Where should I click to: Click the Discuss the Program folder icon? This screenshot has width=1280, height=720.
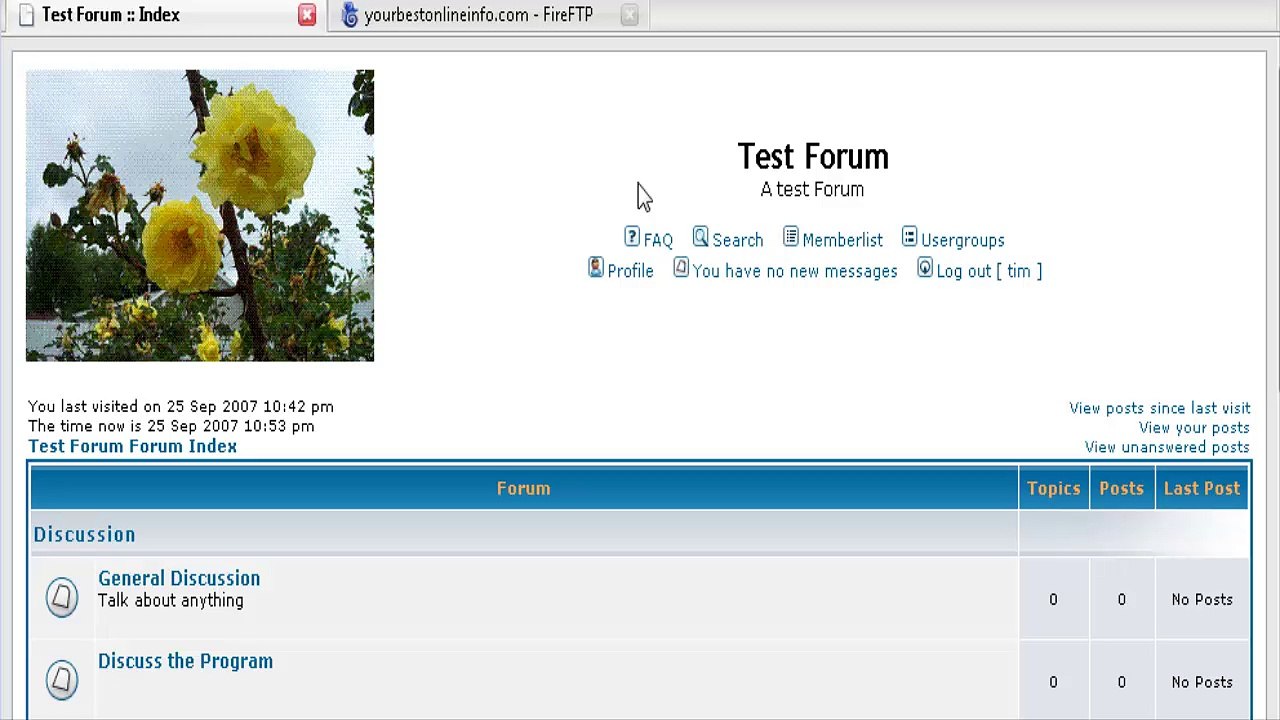point(61,680)
